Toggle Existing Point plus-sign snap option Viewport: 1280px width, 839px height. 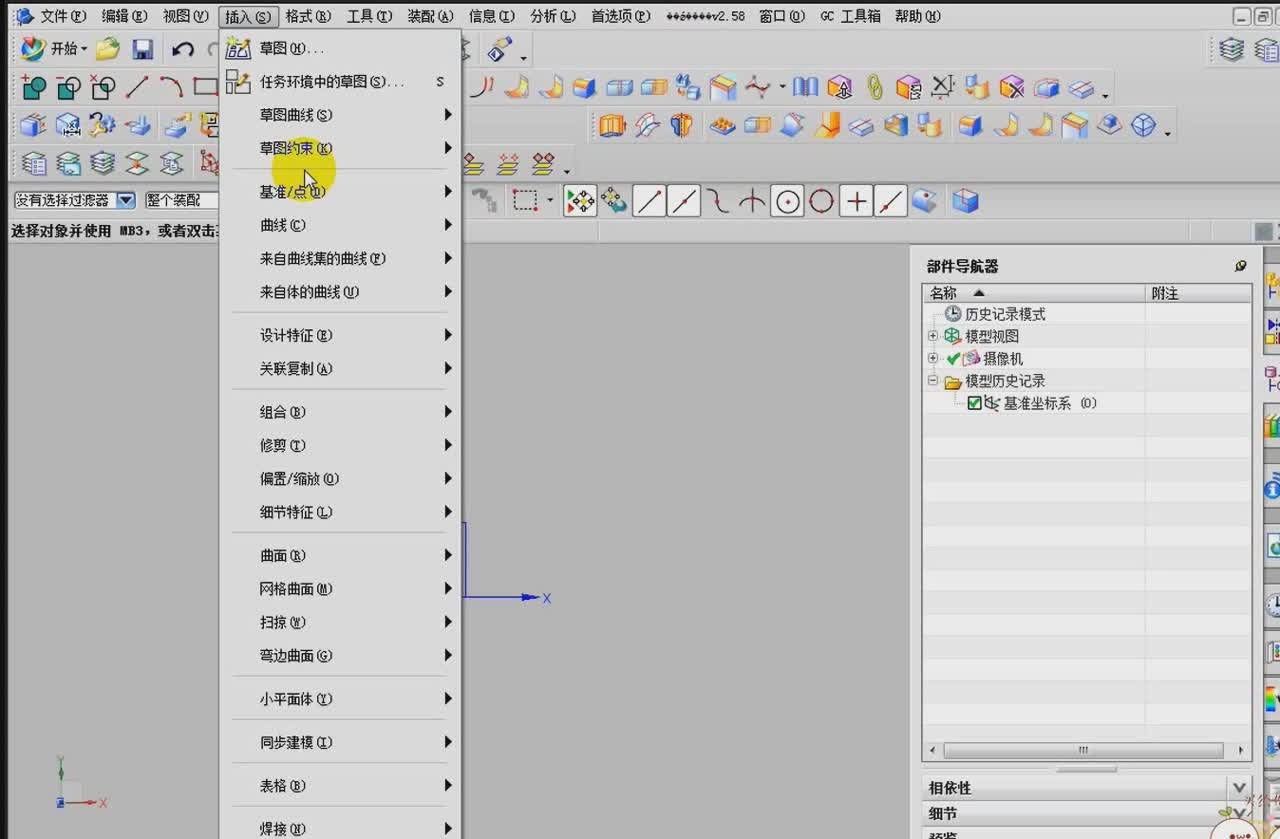coord(856,202)
